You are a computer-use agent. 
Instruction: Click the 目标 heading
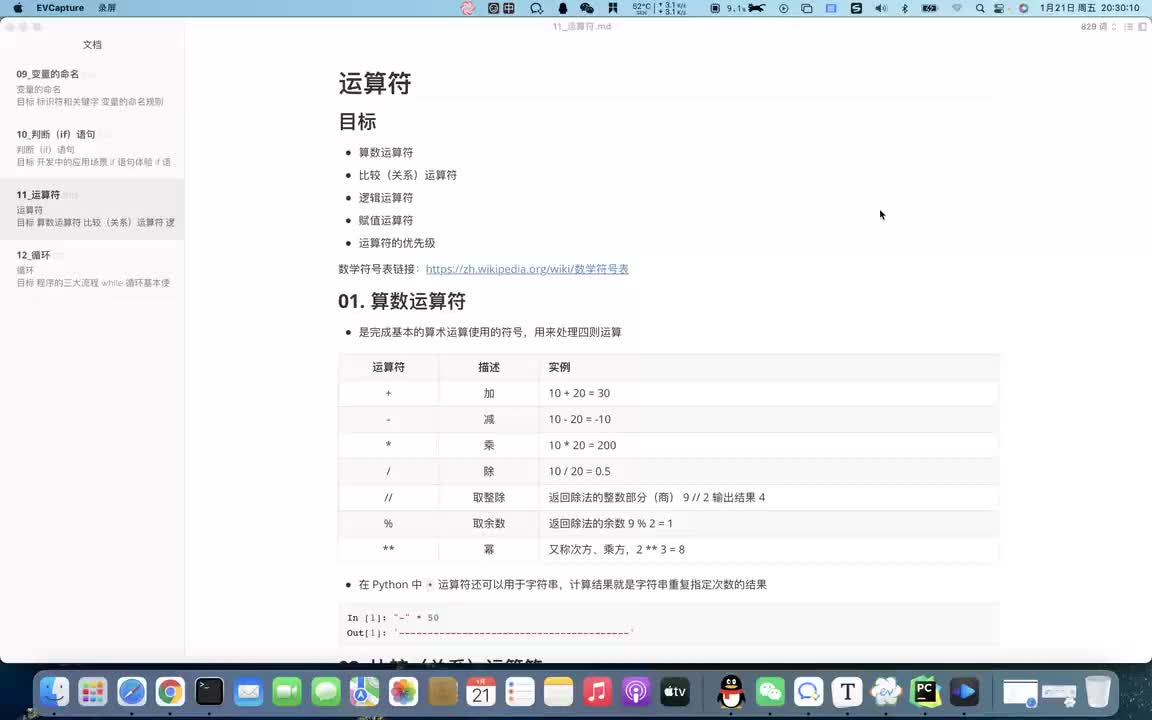click(x=357, y=121)
